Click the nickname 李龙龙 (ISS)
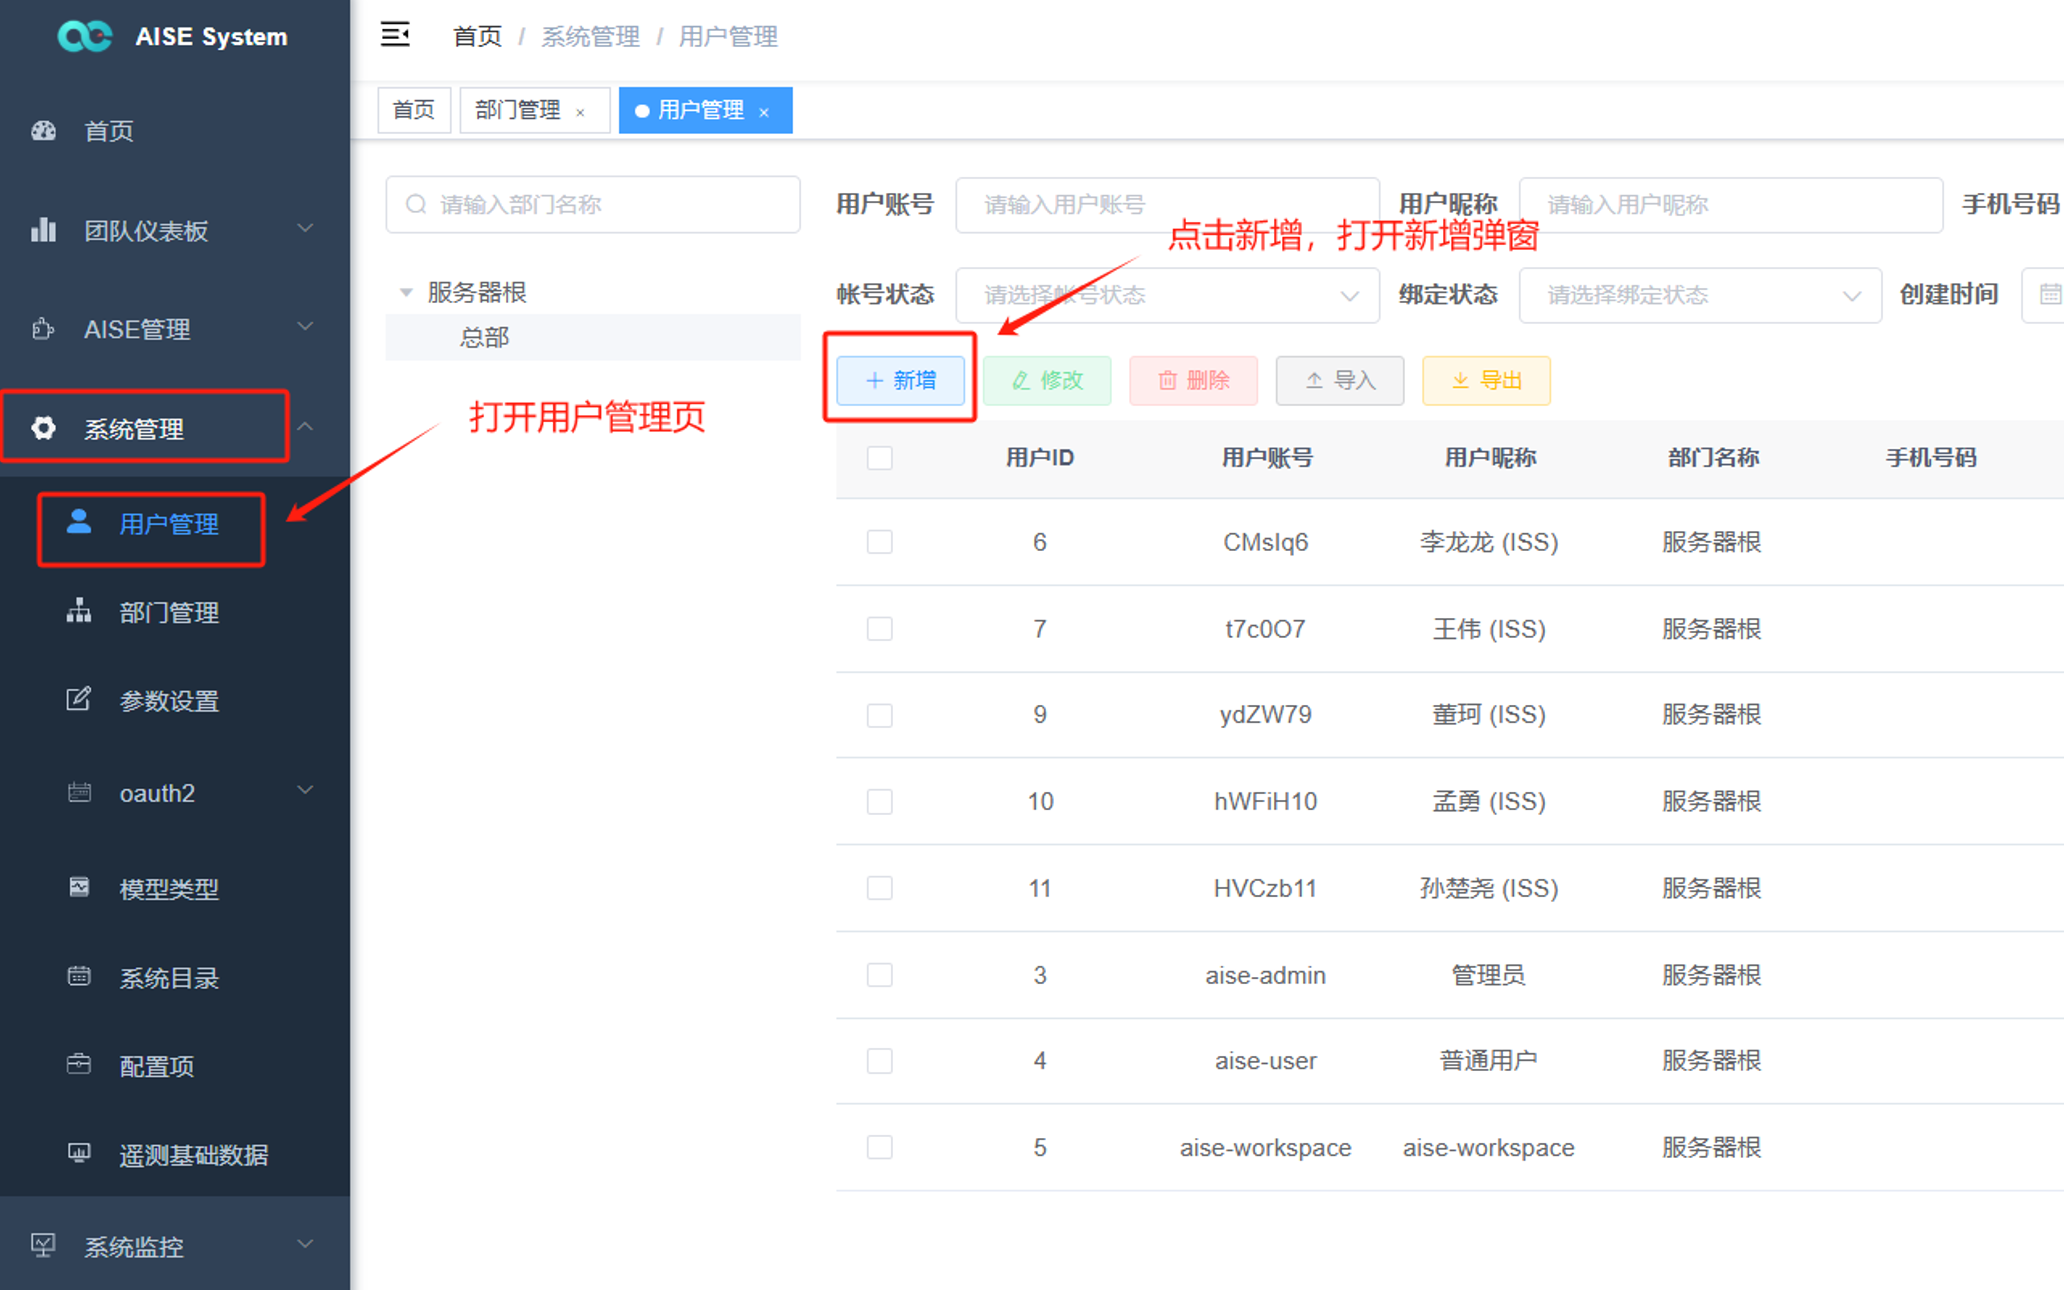The height and width of the screenshot is (1290, 2064). 1489,542
